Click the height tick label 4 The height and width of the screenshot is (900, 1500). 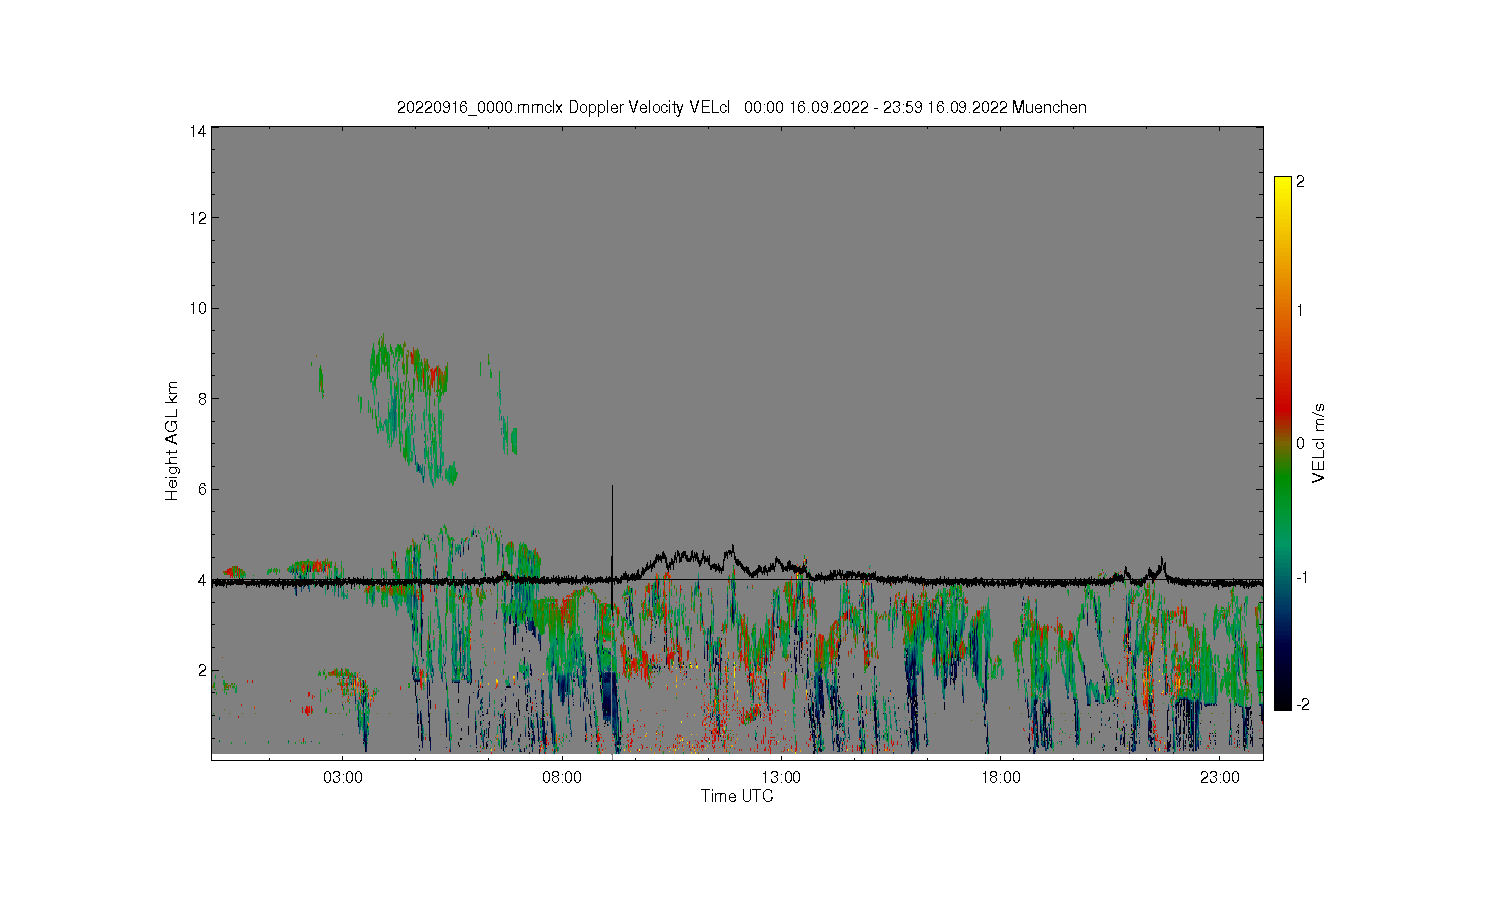(x=202, y=580)
